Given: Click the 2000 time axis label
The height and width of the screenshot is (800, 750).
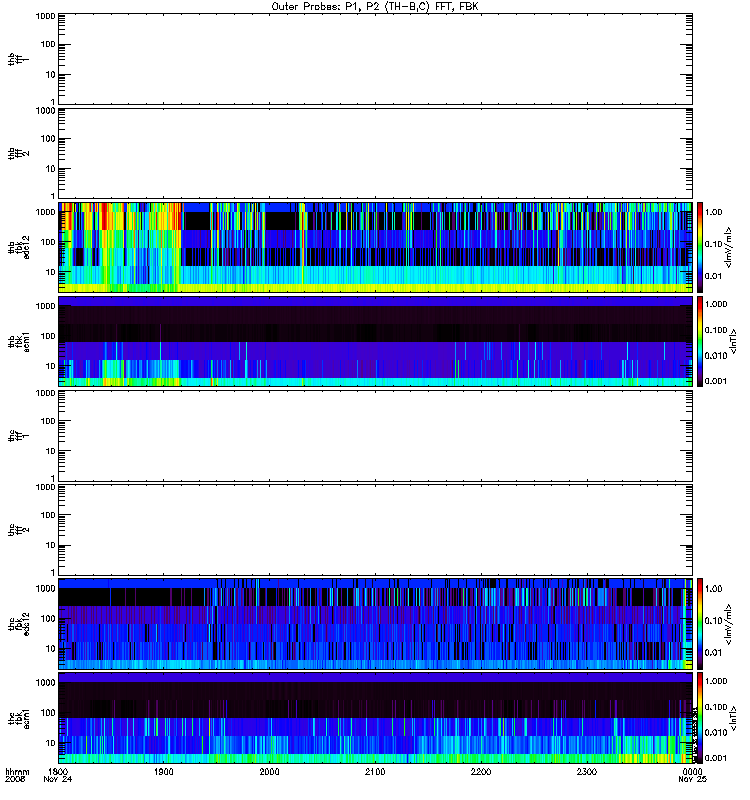Looking at the screenshot, I should (x=269, y=771).
